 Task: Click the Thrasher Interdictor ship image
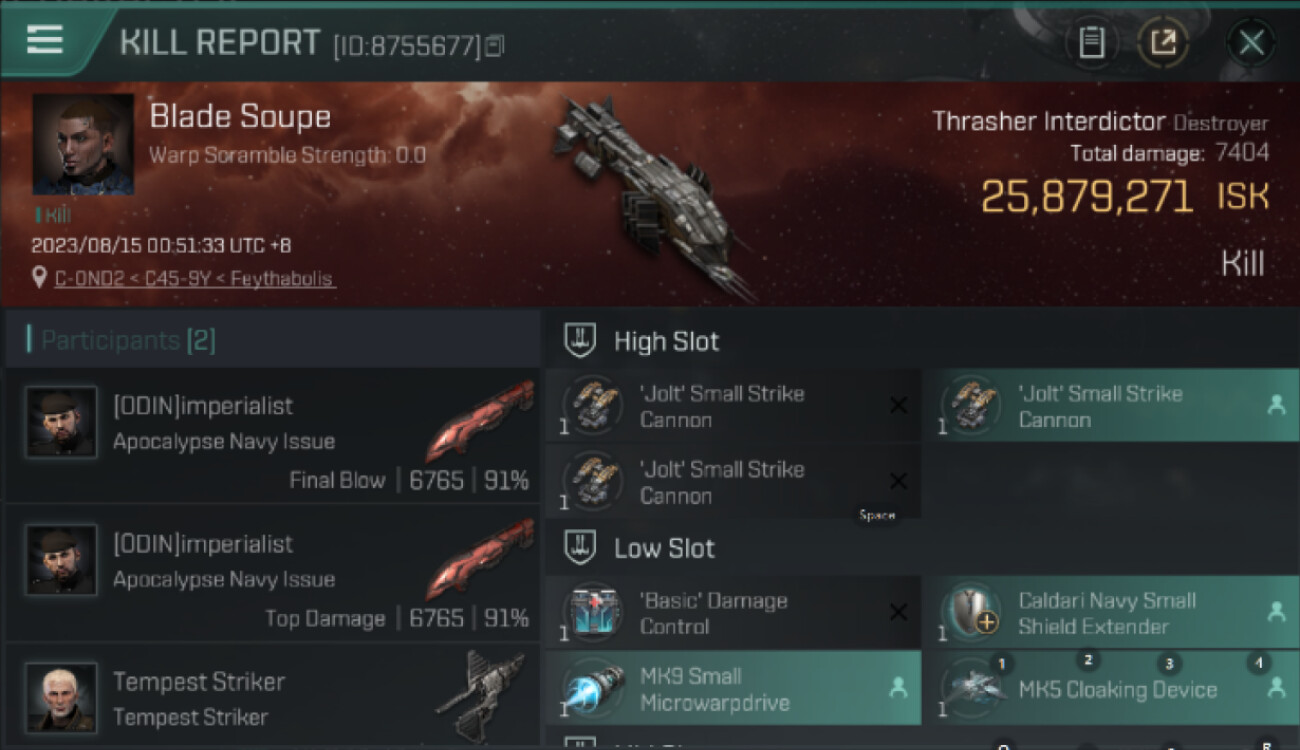click(655, 195)
